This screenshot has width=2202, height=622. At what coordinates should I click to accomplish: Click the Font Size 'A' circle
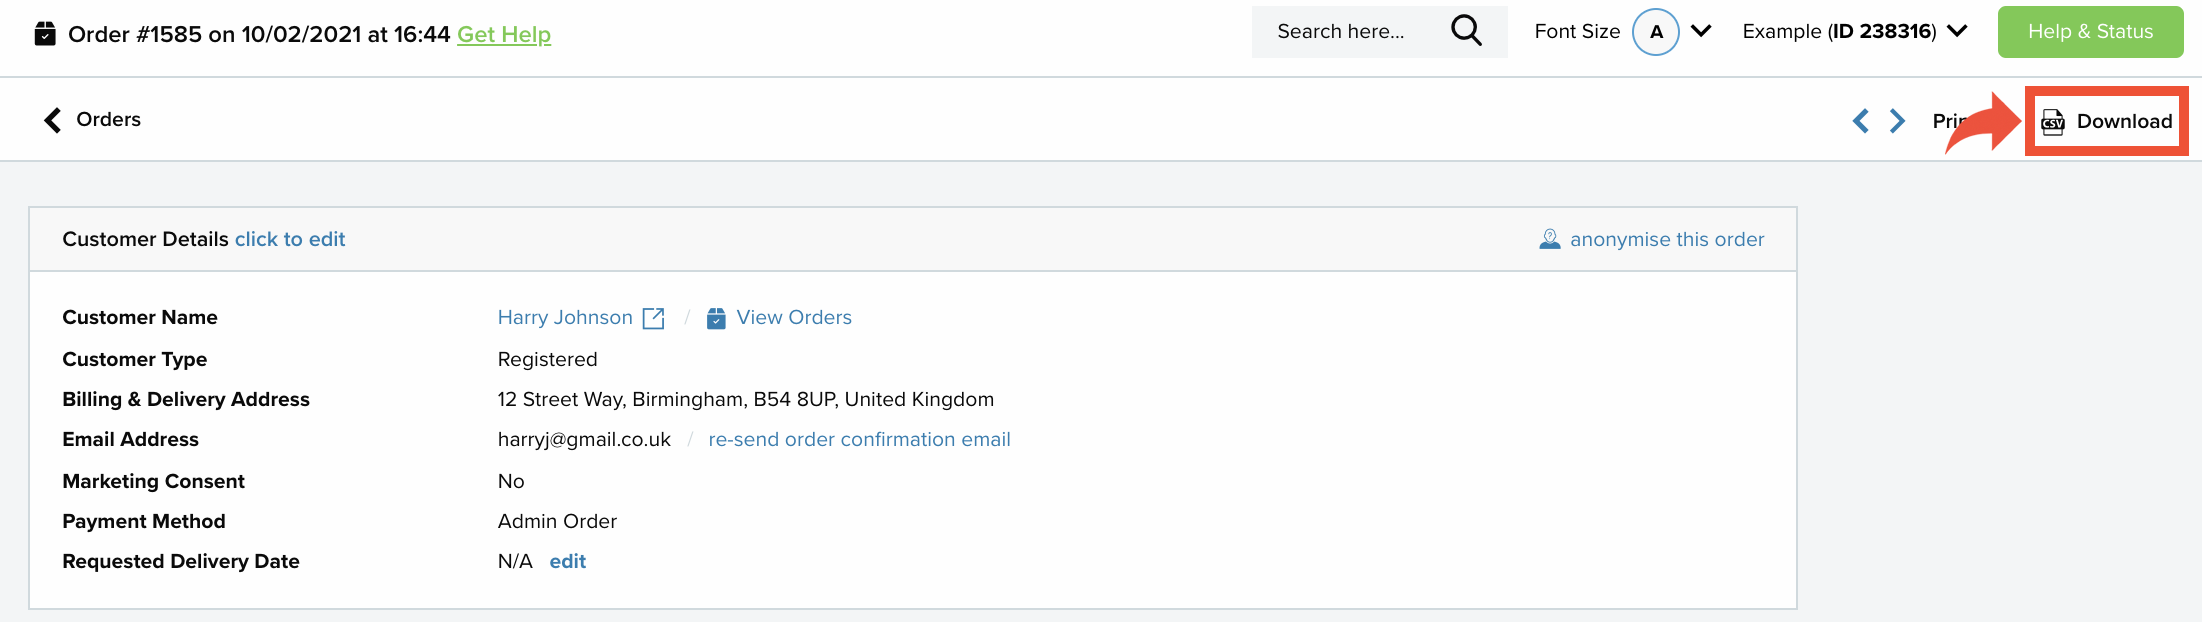coord(1656,32)
